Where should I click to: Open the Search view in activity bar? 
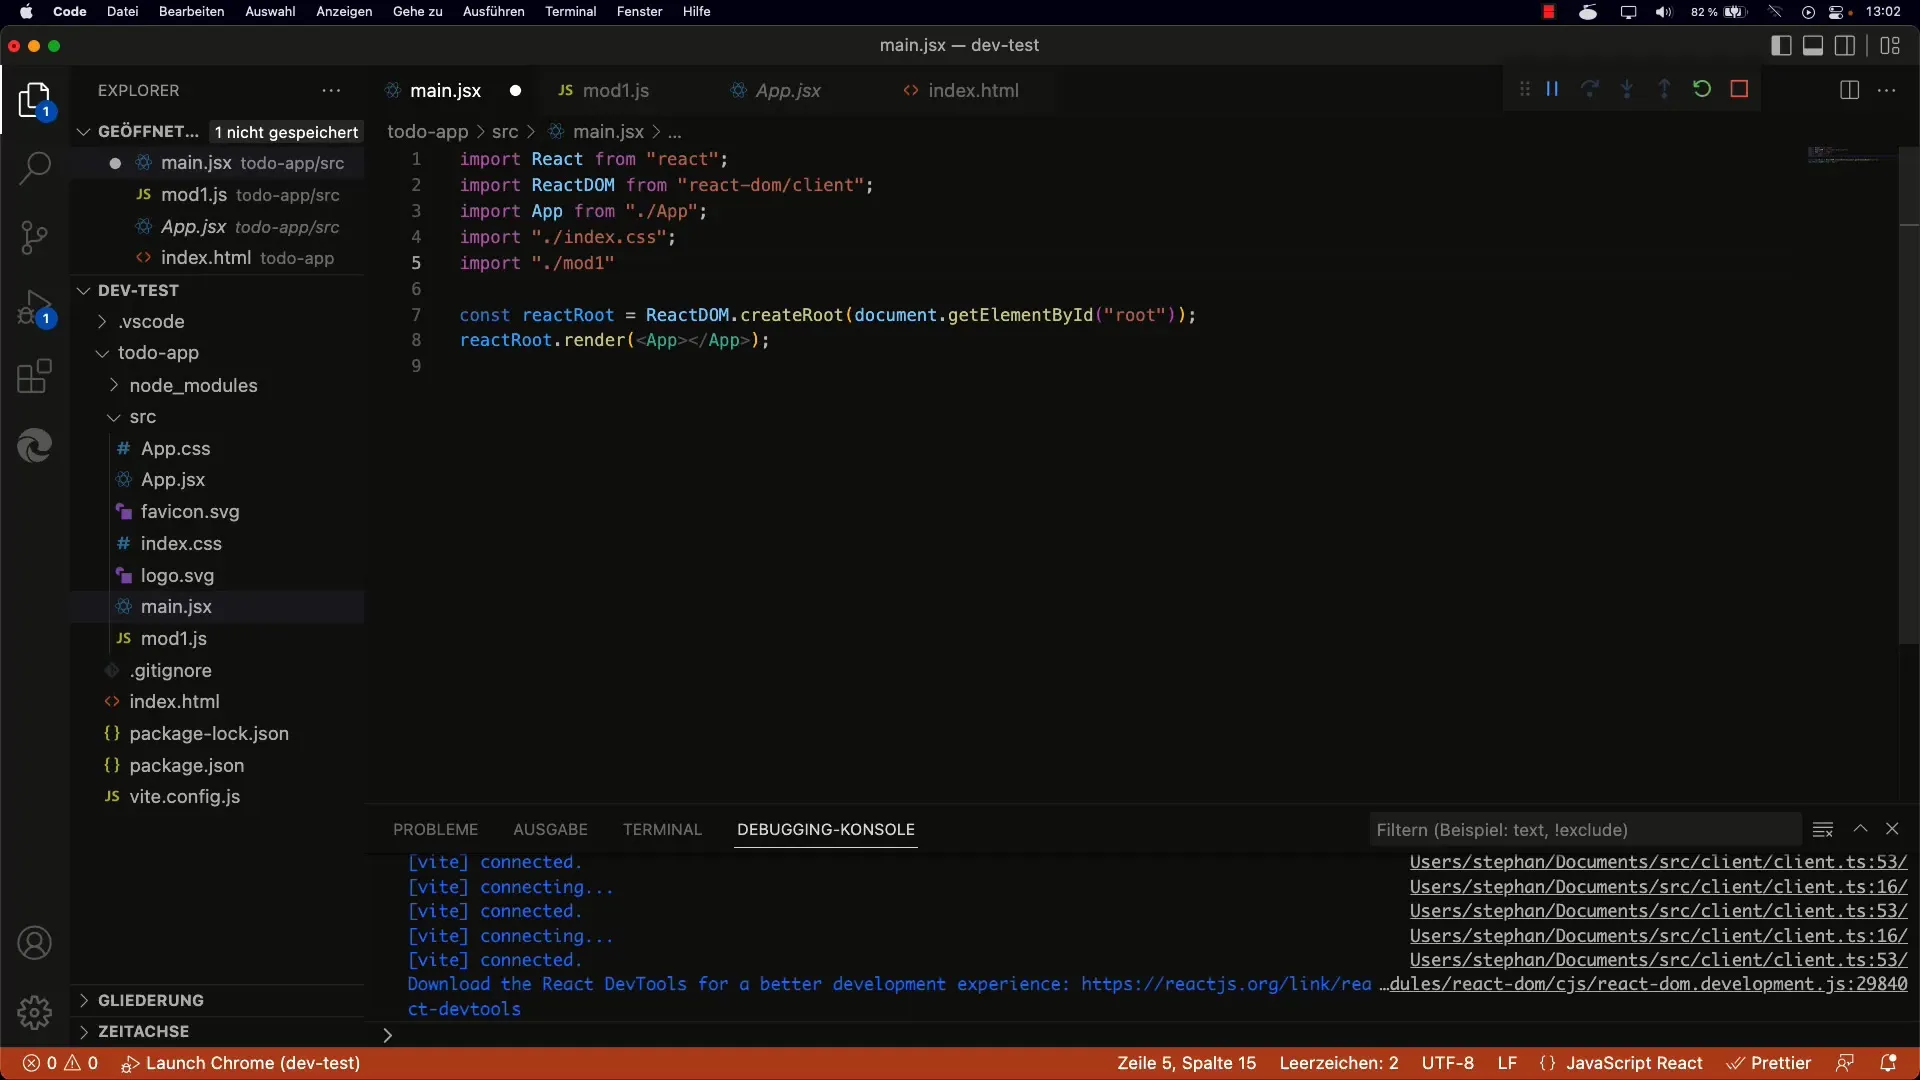click(x=35, y=168)
